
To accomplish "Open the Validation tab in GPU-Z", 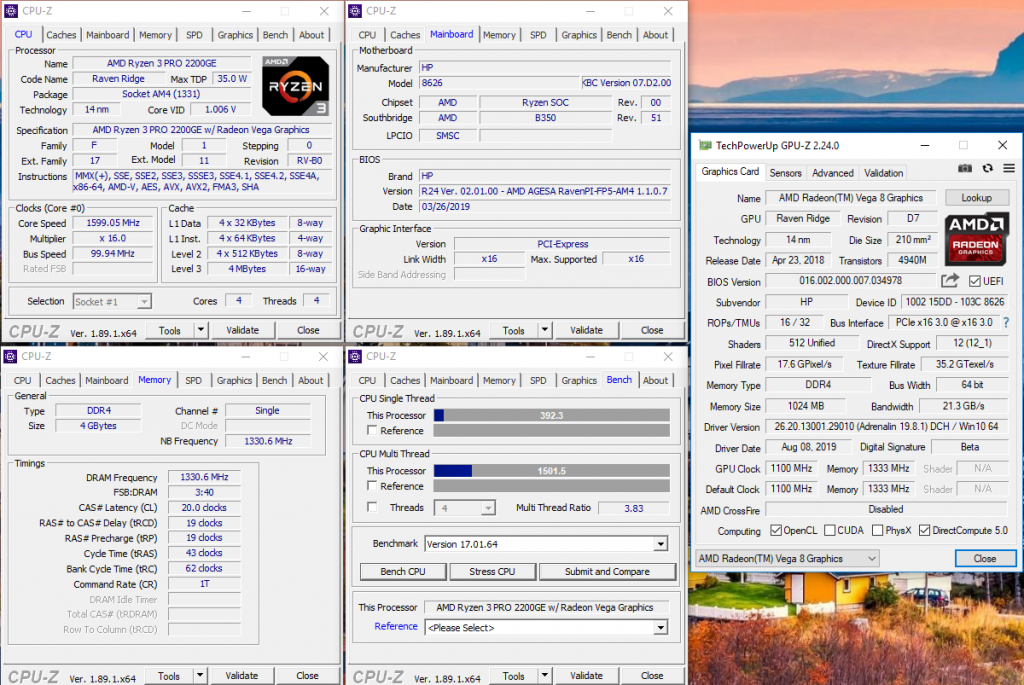I will pos(883,173).
